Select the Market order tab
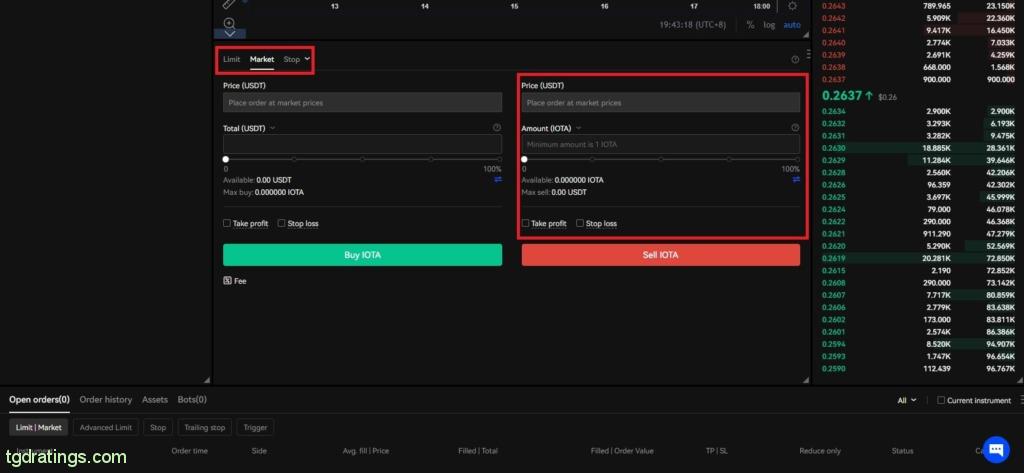The width and height of the screenshot is (1024, 473). click(262, 59)
